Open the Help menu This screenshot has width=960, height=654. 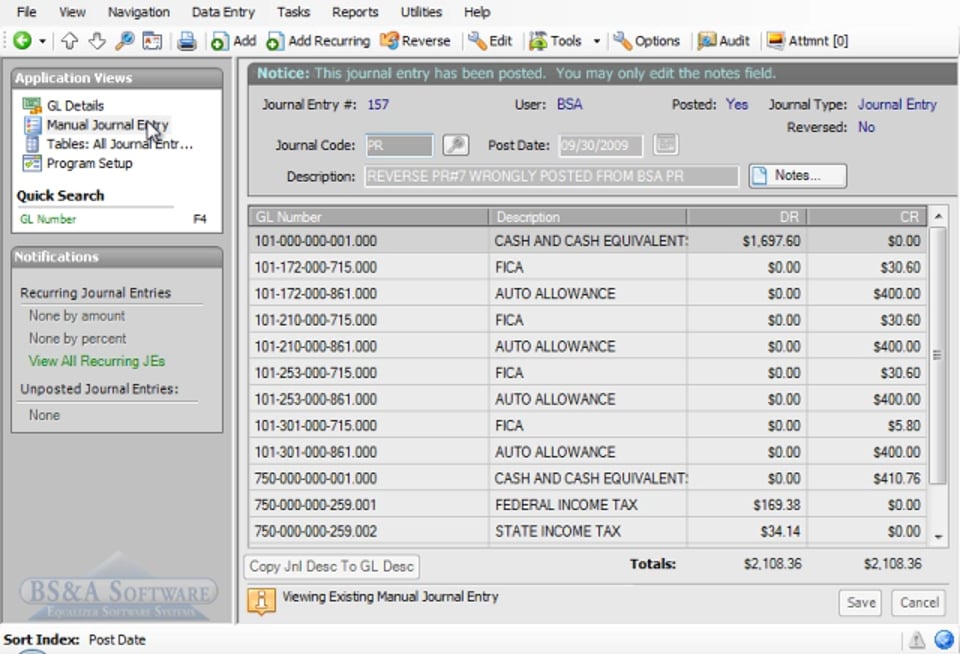477,12
